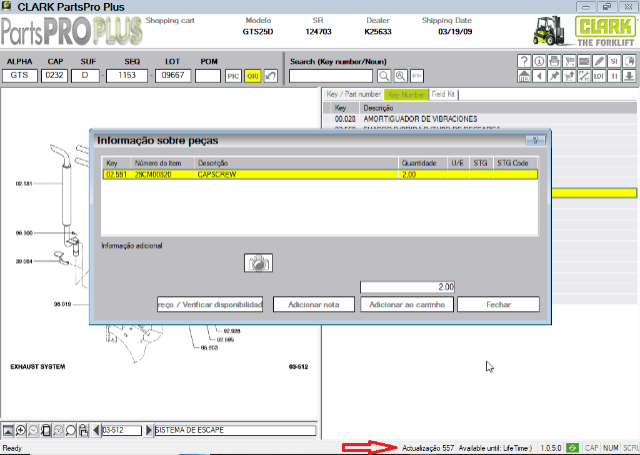Viewport: 640px width, 455px height.
Task: Click the advanced search magnifier icon
Action: [x=400, y=76]
